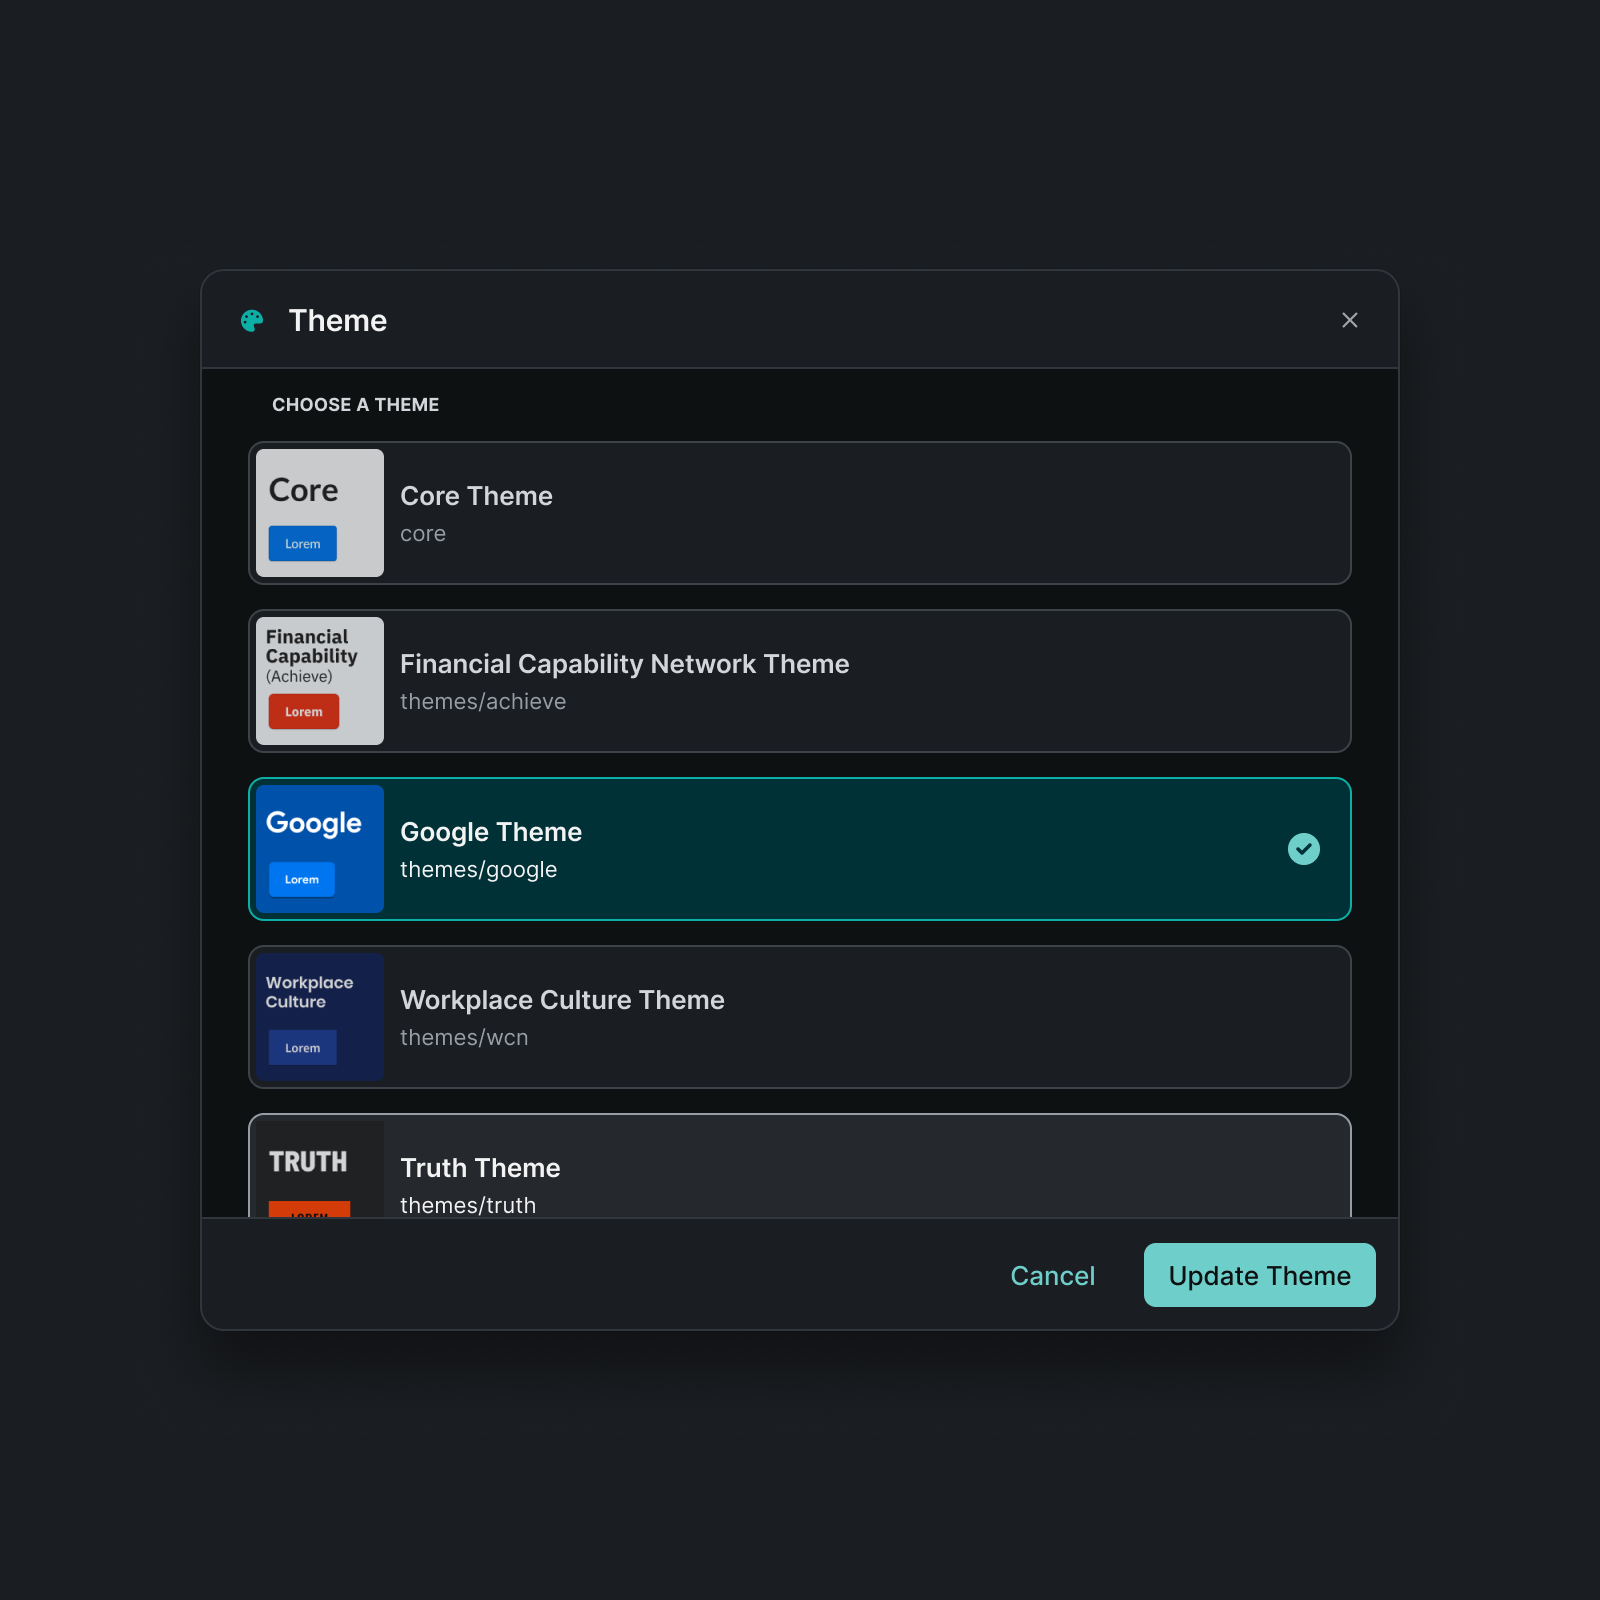Select the Financial Capability Network Theme
Image resolution: width=1600 pixels, height=1600 pixels.
coord(800,681)
